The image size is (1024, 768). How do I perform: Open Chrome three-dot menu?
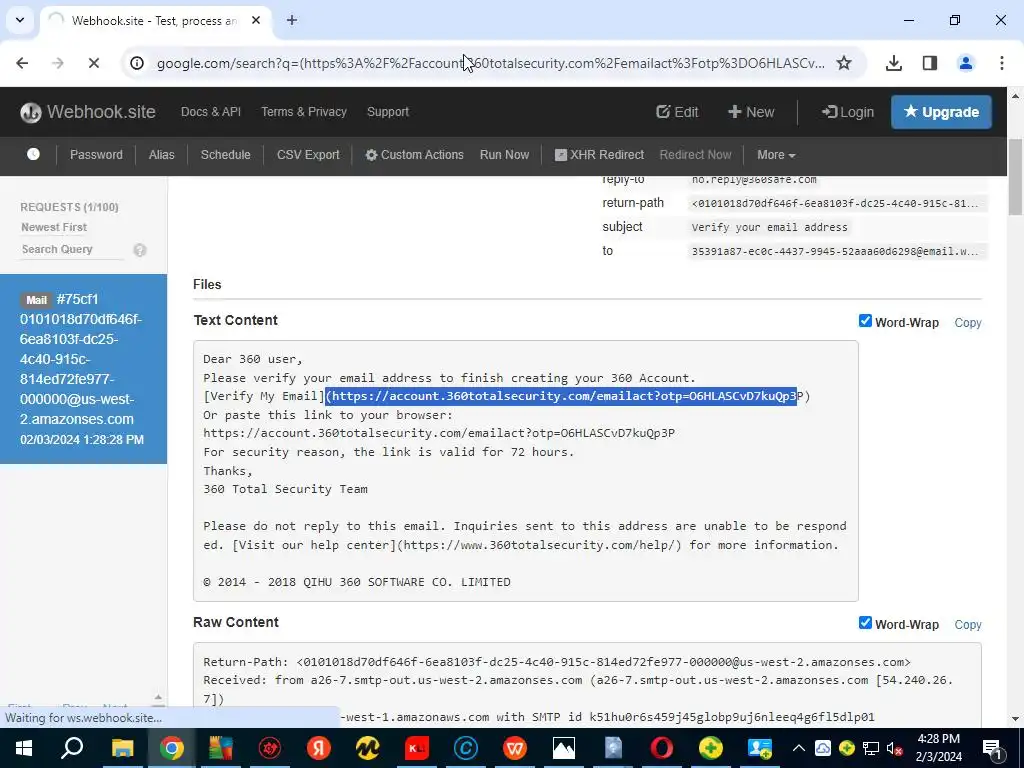point(1002,63)
